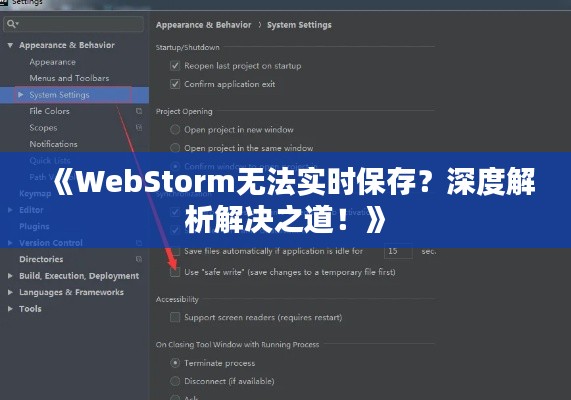Click the Appearance & Behavior breadcrumb link
Viewport: 571px width, 400px height.
pyautogui.click(x=204, y=25)
